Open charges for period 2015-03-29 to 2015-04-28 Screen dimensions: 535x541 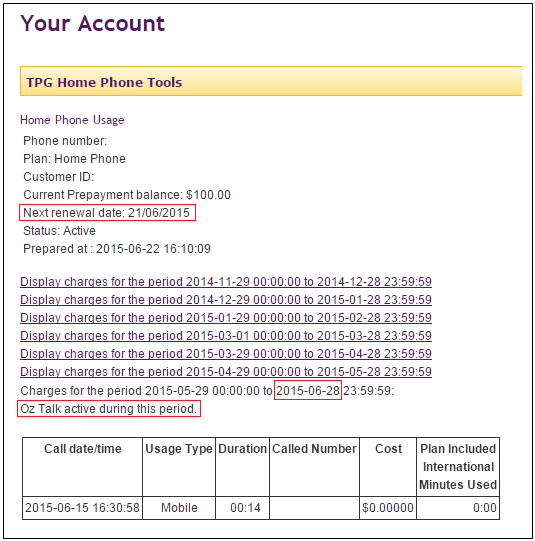click(226, 354)
